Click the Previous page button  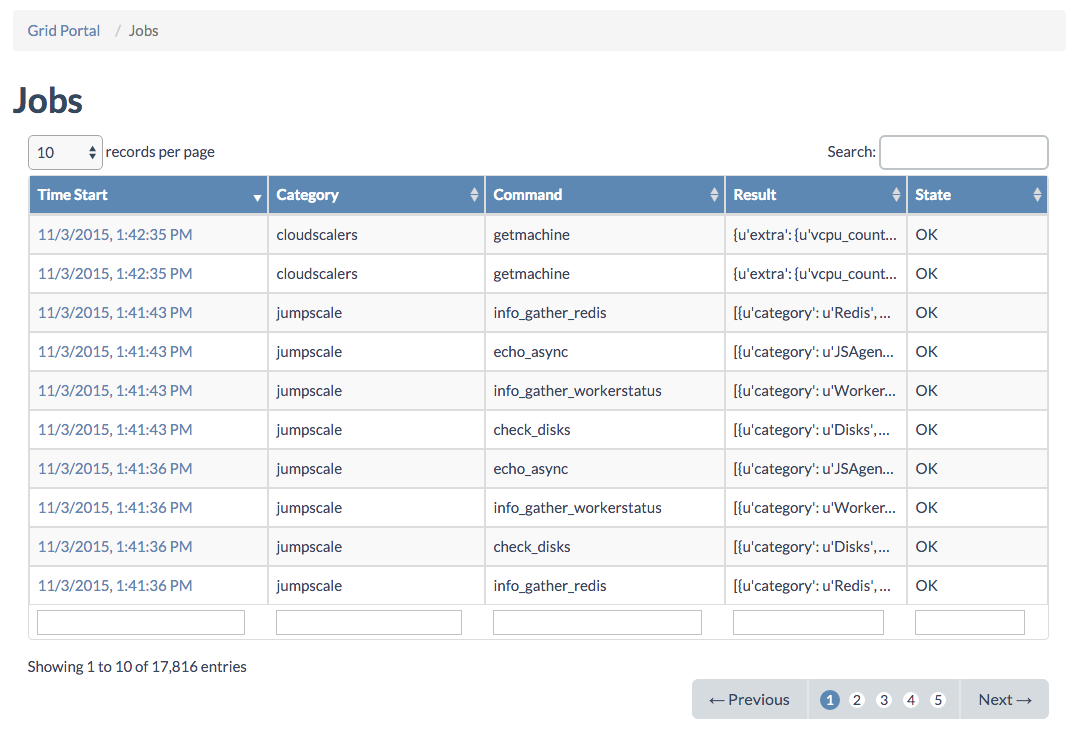point(749,700)
